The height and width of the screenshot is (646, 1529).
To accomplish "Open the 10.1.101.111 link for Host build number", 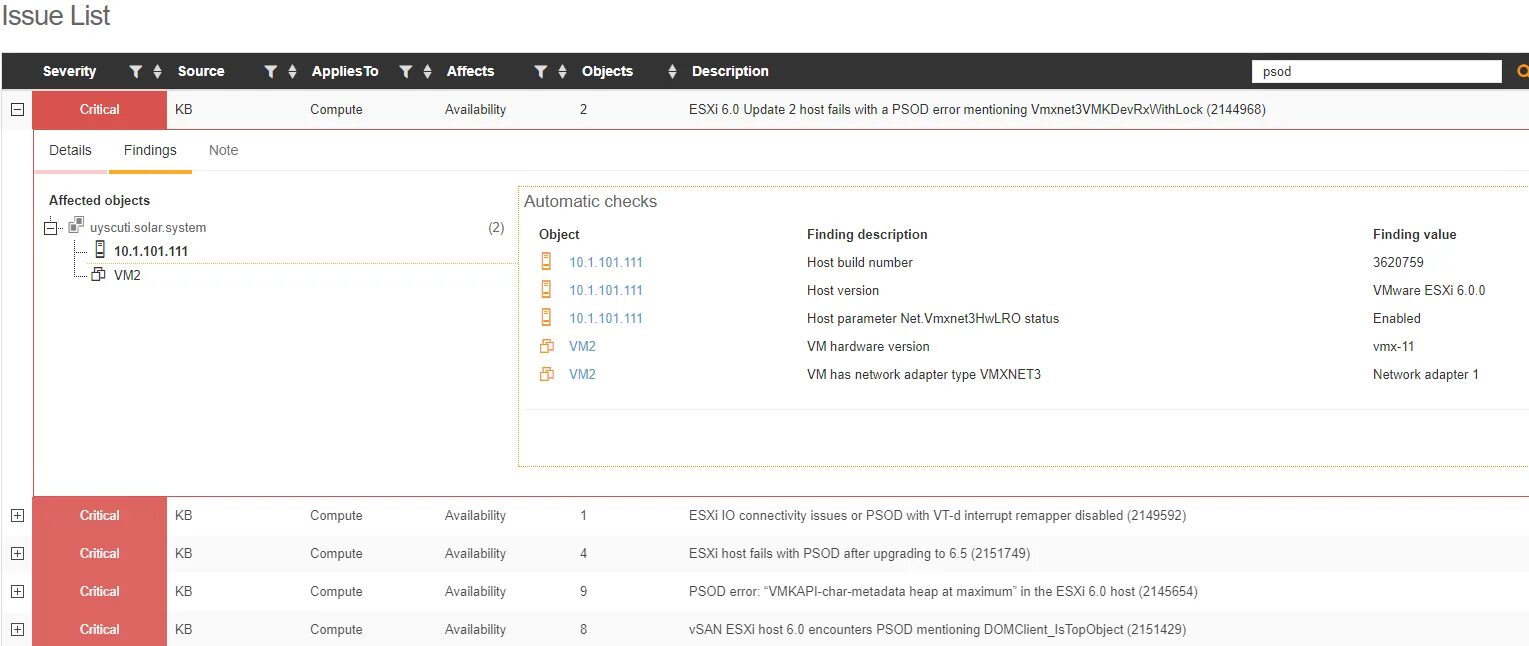I will point(606,262).
